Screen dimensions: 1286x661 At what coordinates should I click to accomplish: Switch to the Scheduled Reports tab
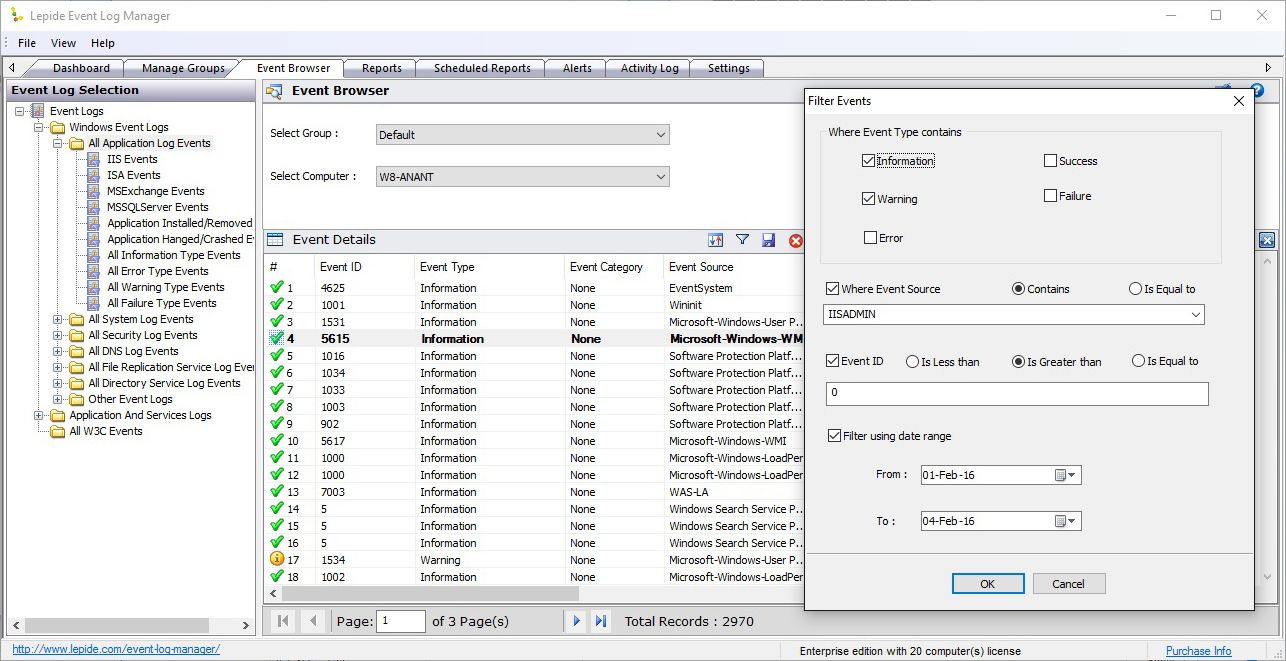coord(482,68)
